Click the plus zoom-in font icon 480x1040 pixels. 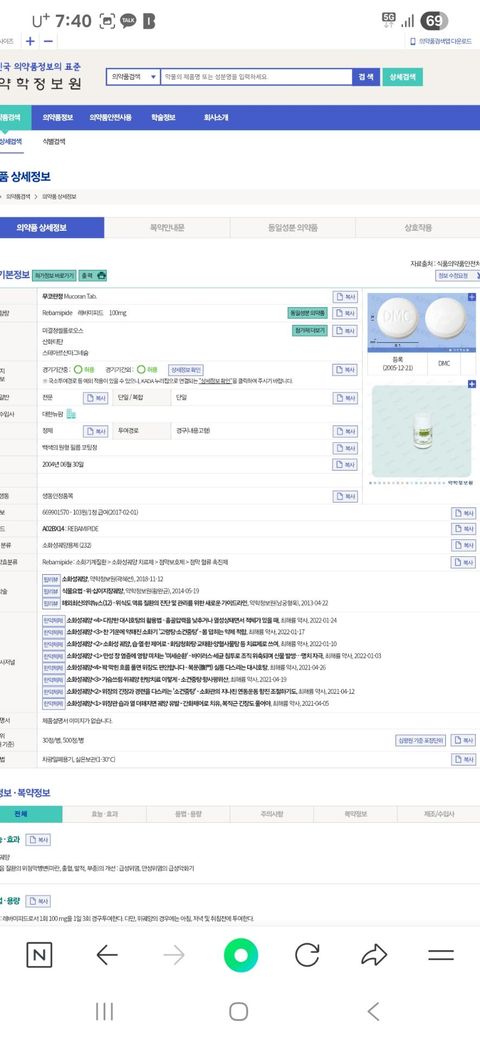tap(30, 41)
